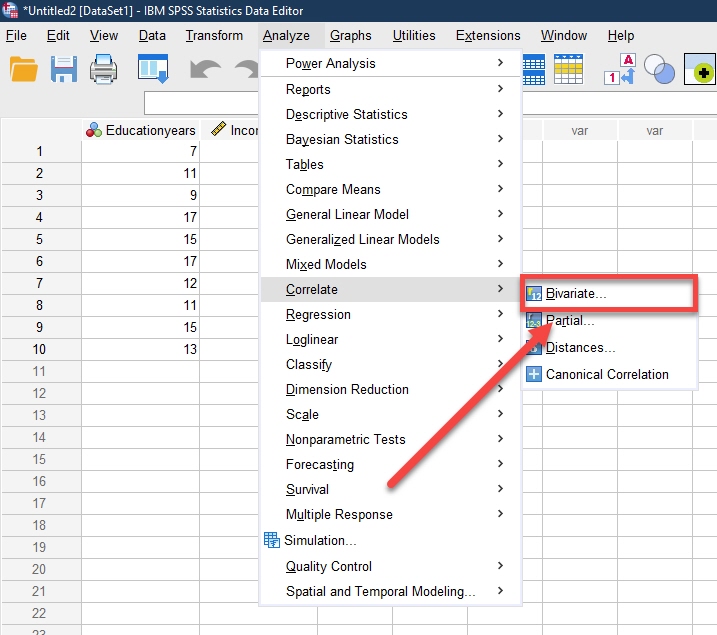The height and width of the screenshot is (635, 717).
Task: Open the Data menu
Action: coord(152,35)
